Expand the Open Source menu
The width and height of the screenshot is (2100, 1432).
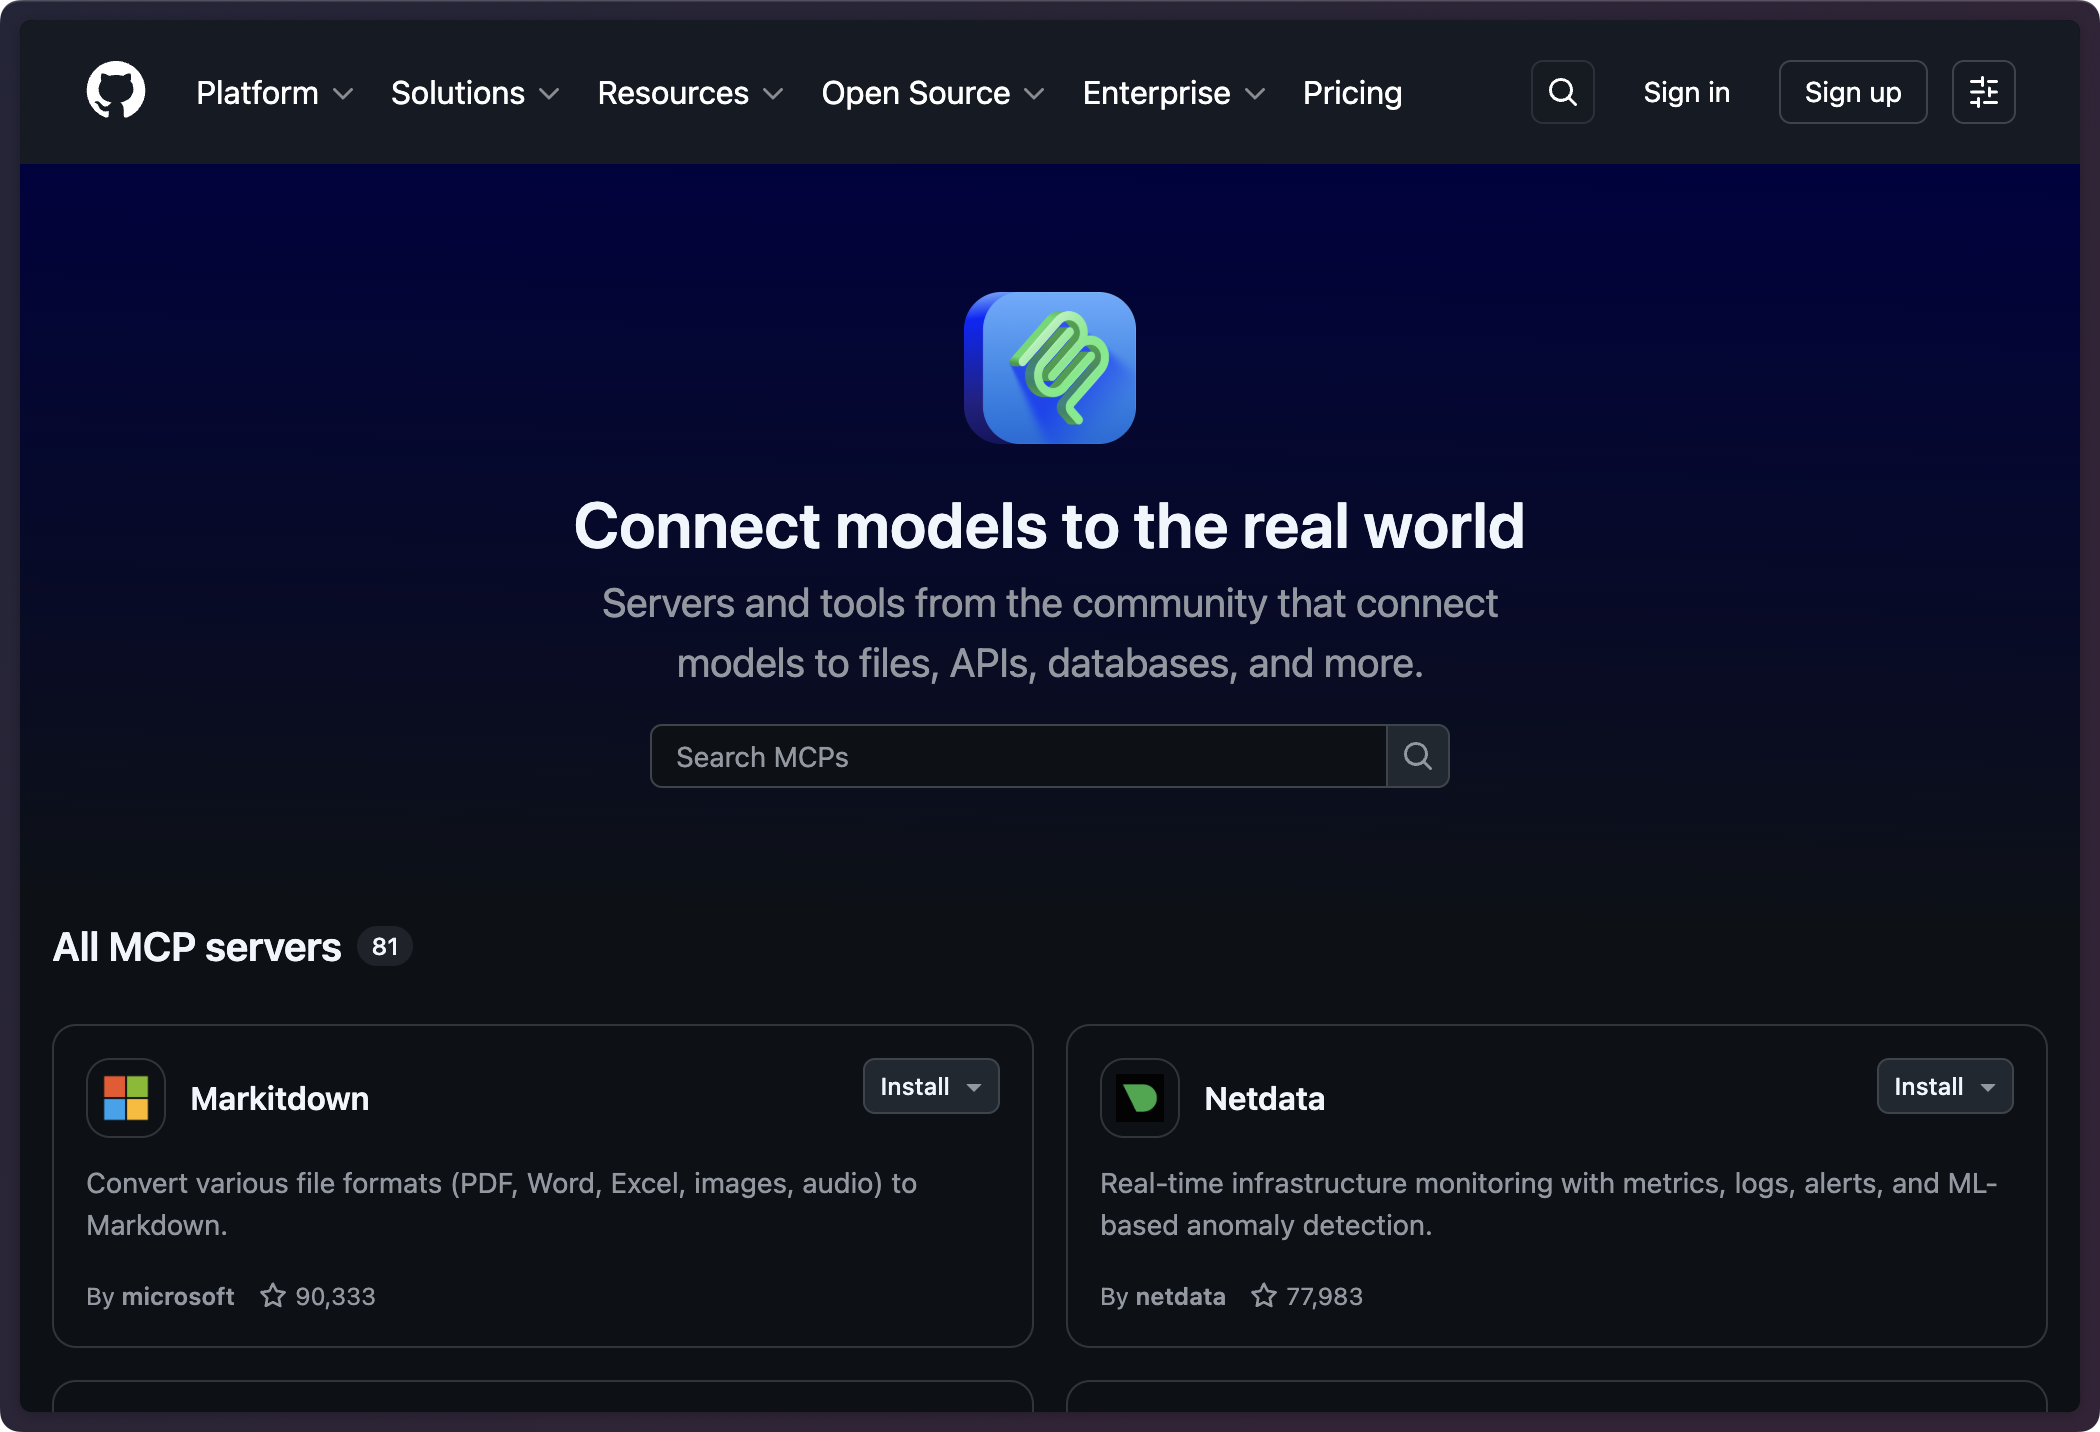[x=933, y=93]
